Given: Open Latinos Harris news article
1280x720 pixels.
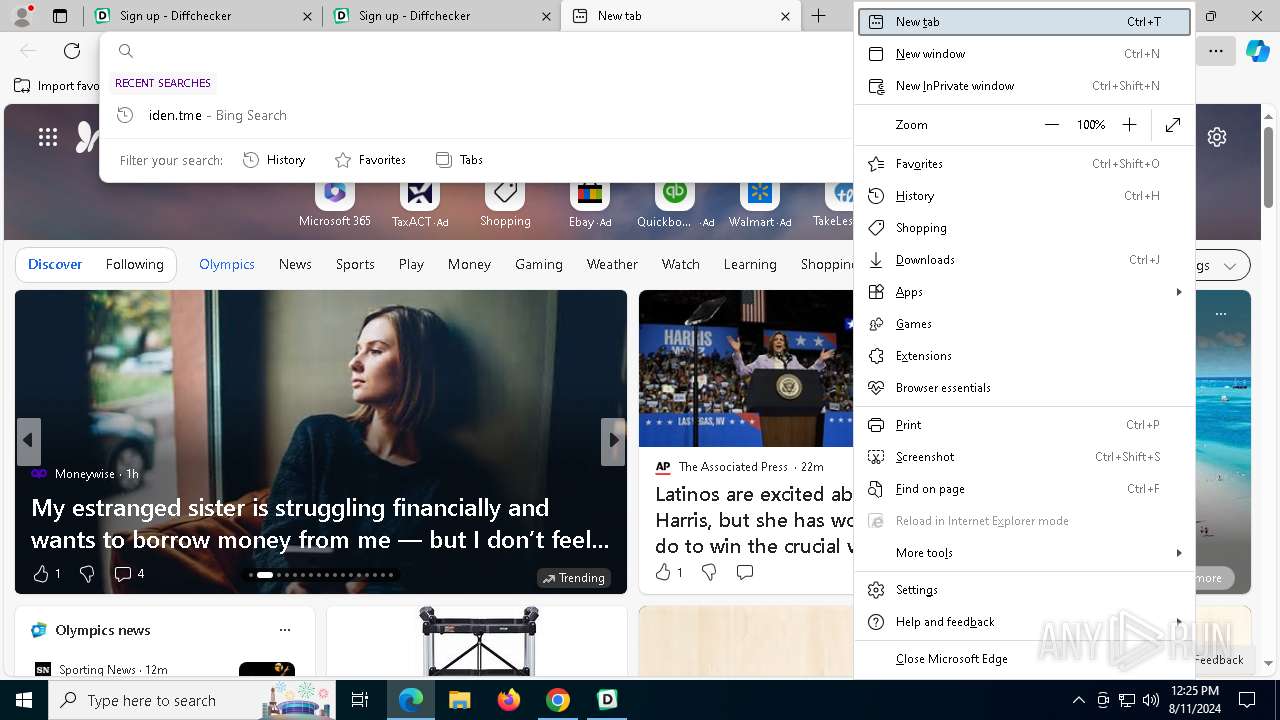Looking at the screenshot, I should point(754,520).
